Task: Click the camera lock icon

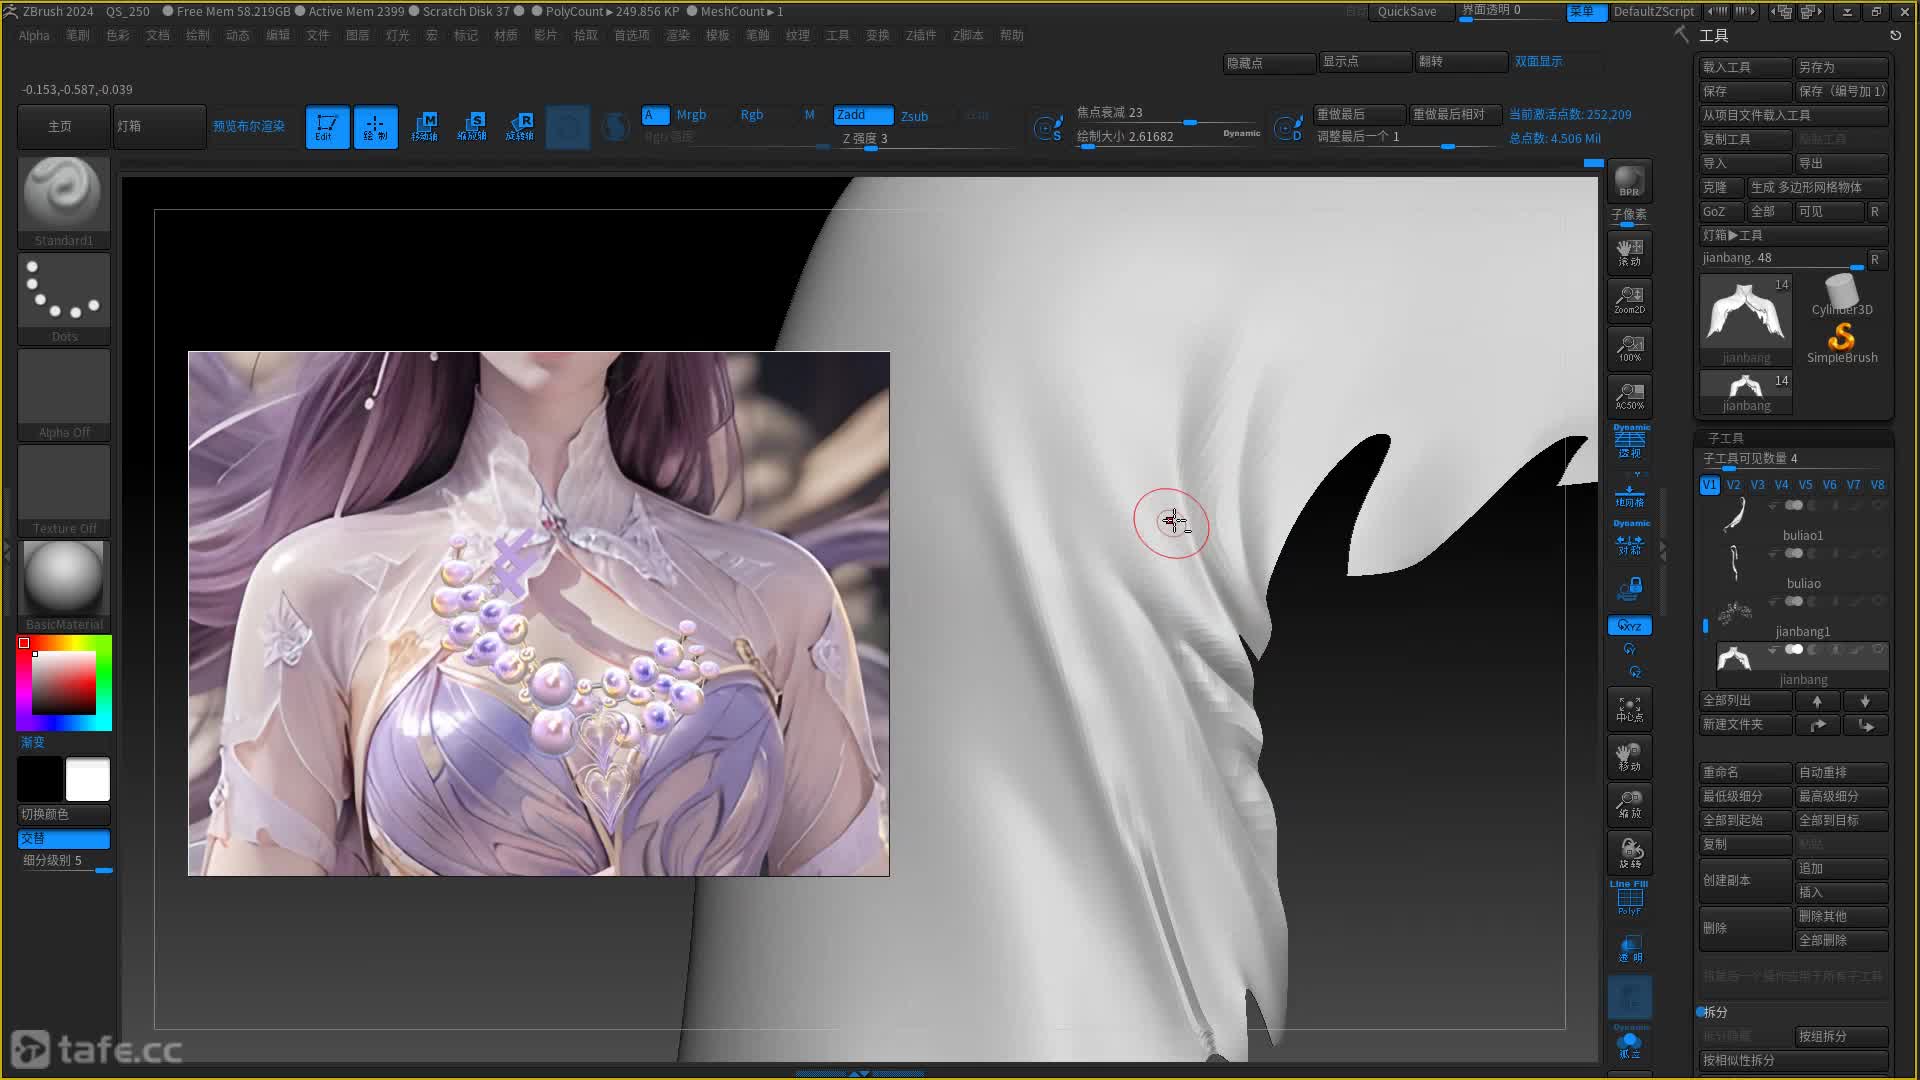Action: pos(1630,588)
